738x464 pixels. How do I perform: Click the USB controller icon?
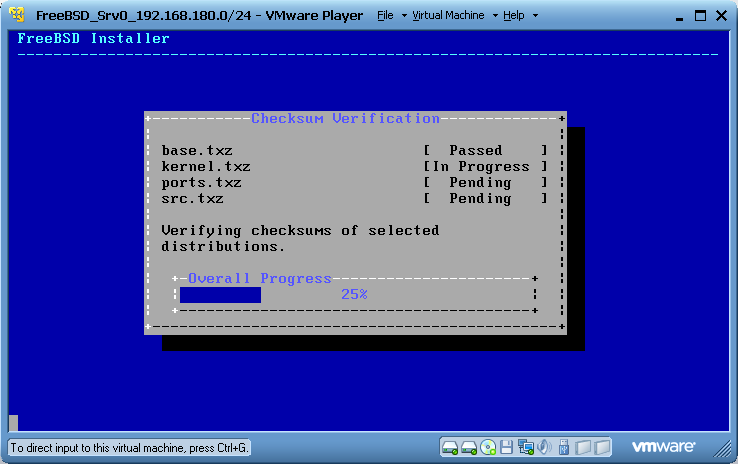564,447
